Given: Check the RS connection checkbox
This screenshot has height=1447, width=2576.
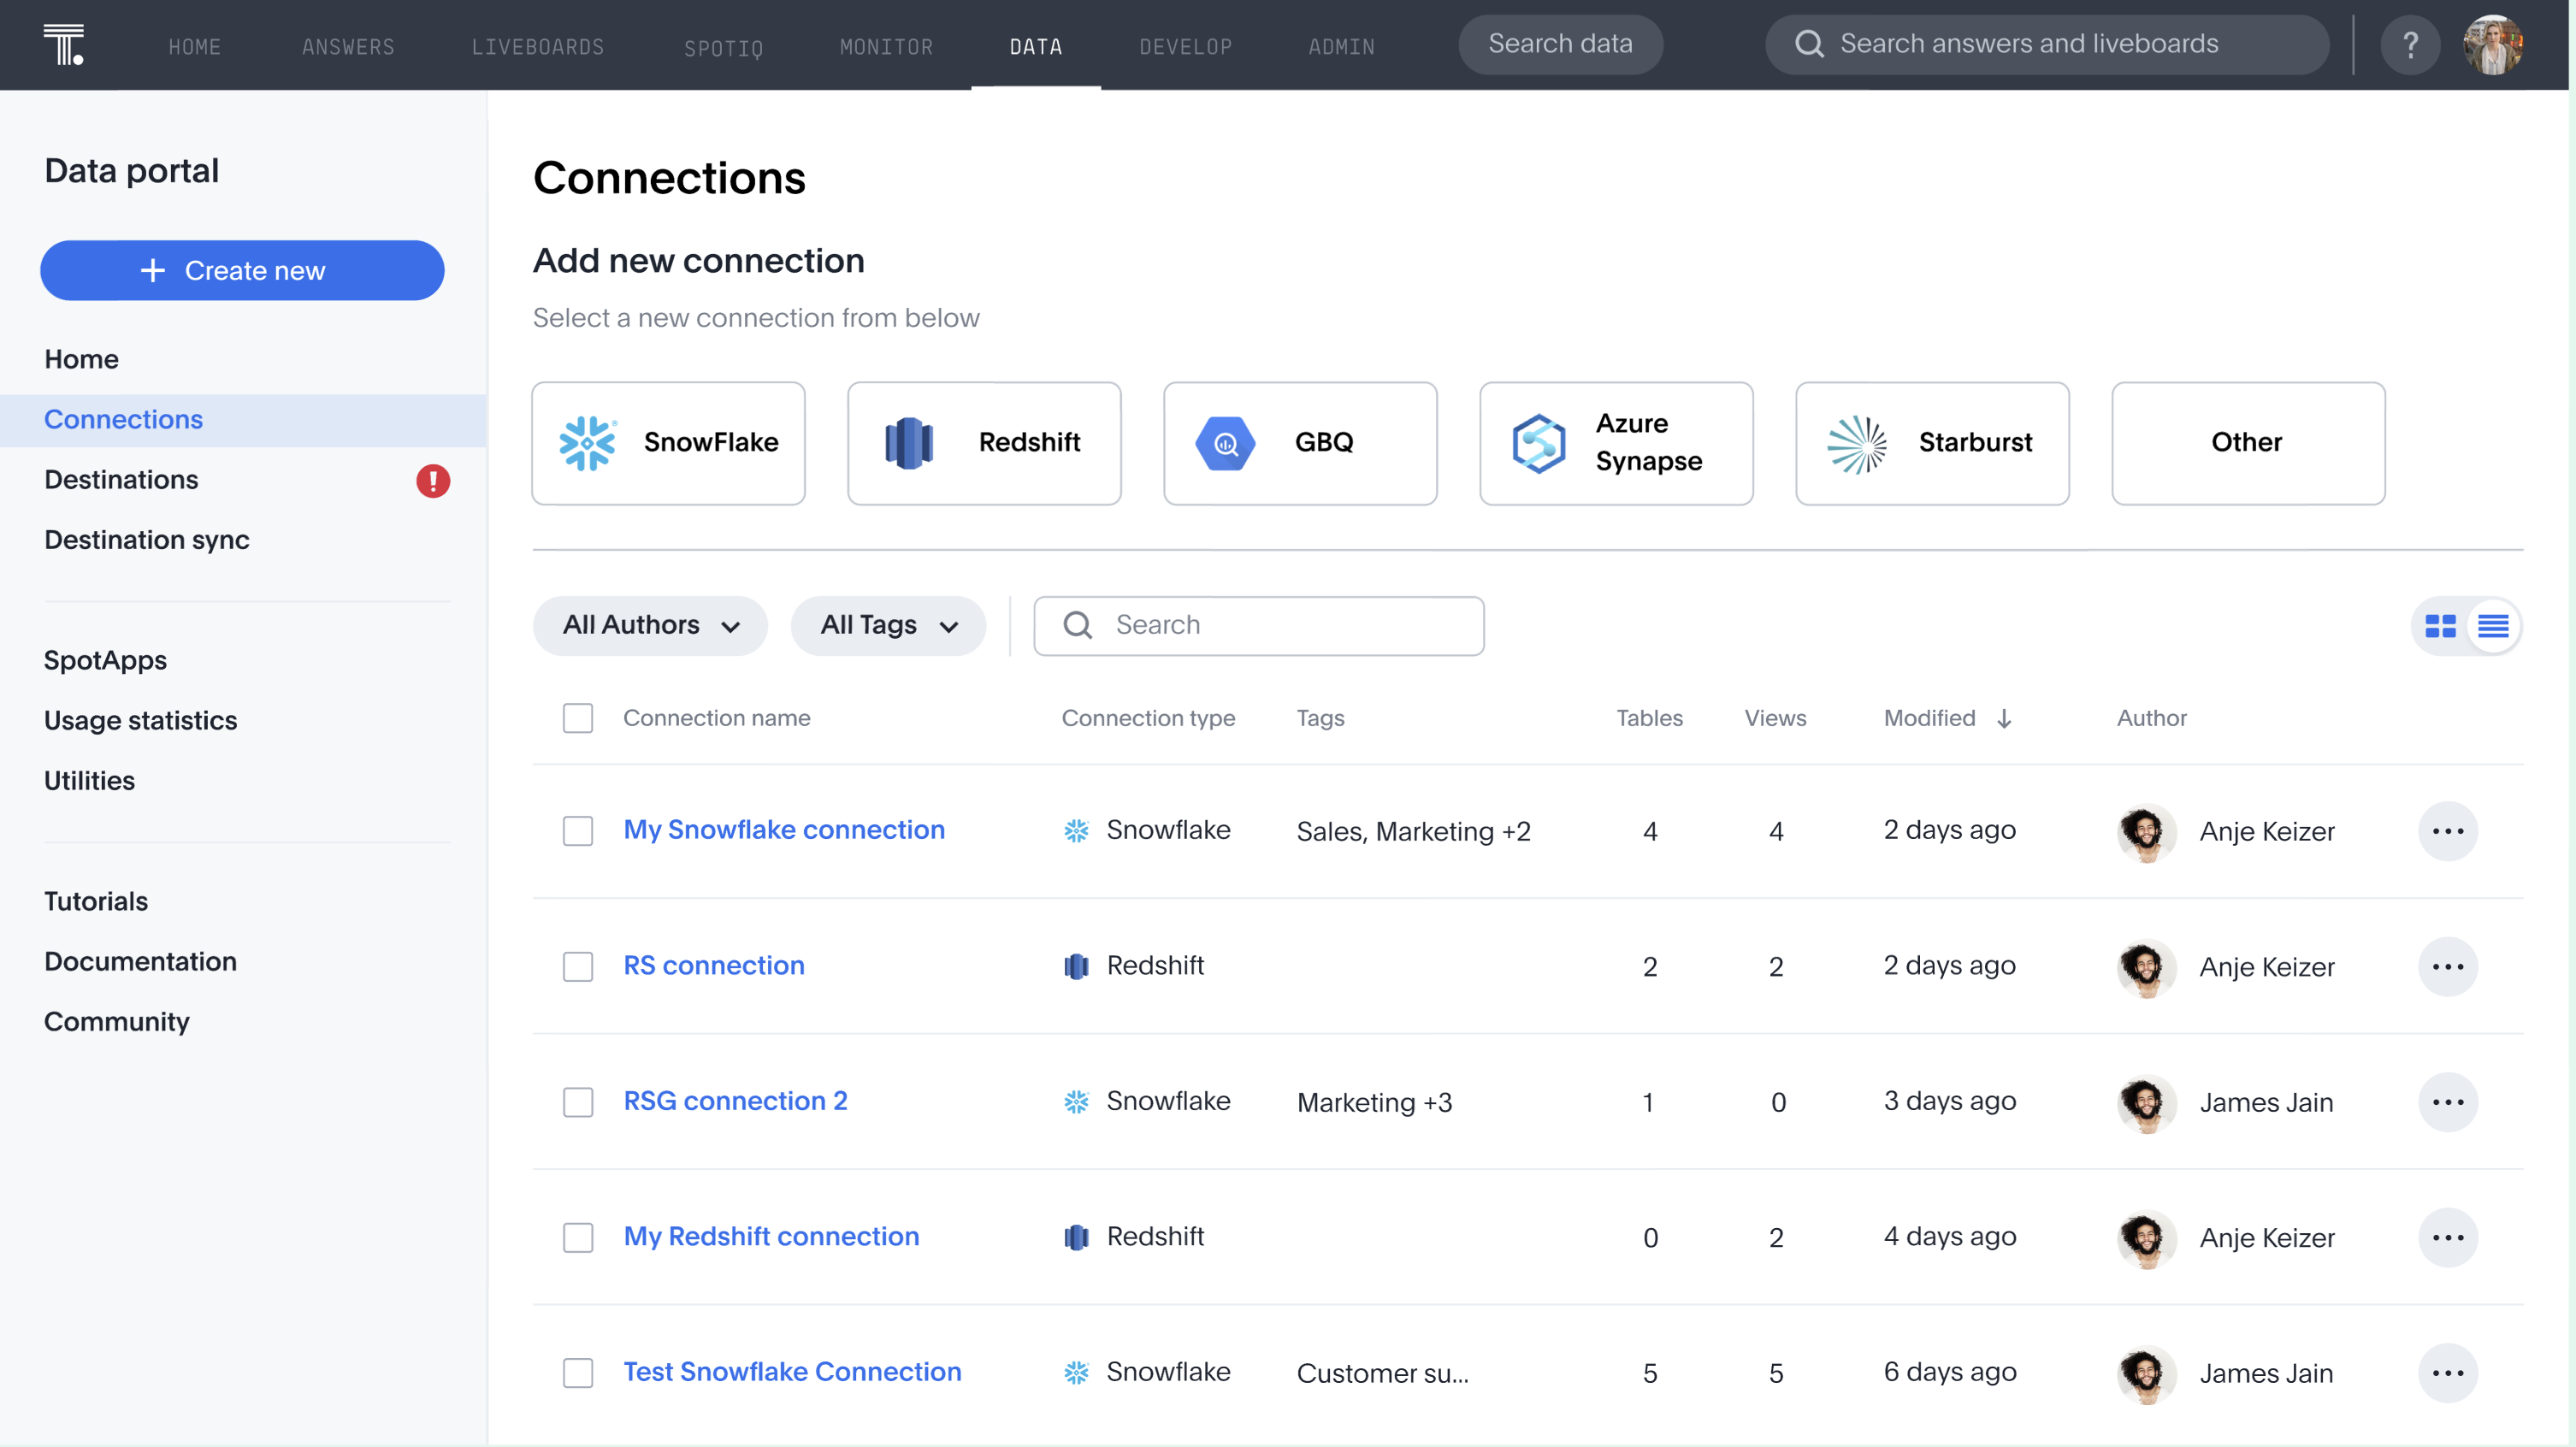Looking at the screenshot, I should (x=578, y=967).
